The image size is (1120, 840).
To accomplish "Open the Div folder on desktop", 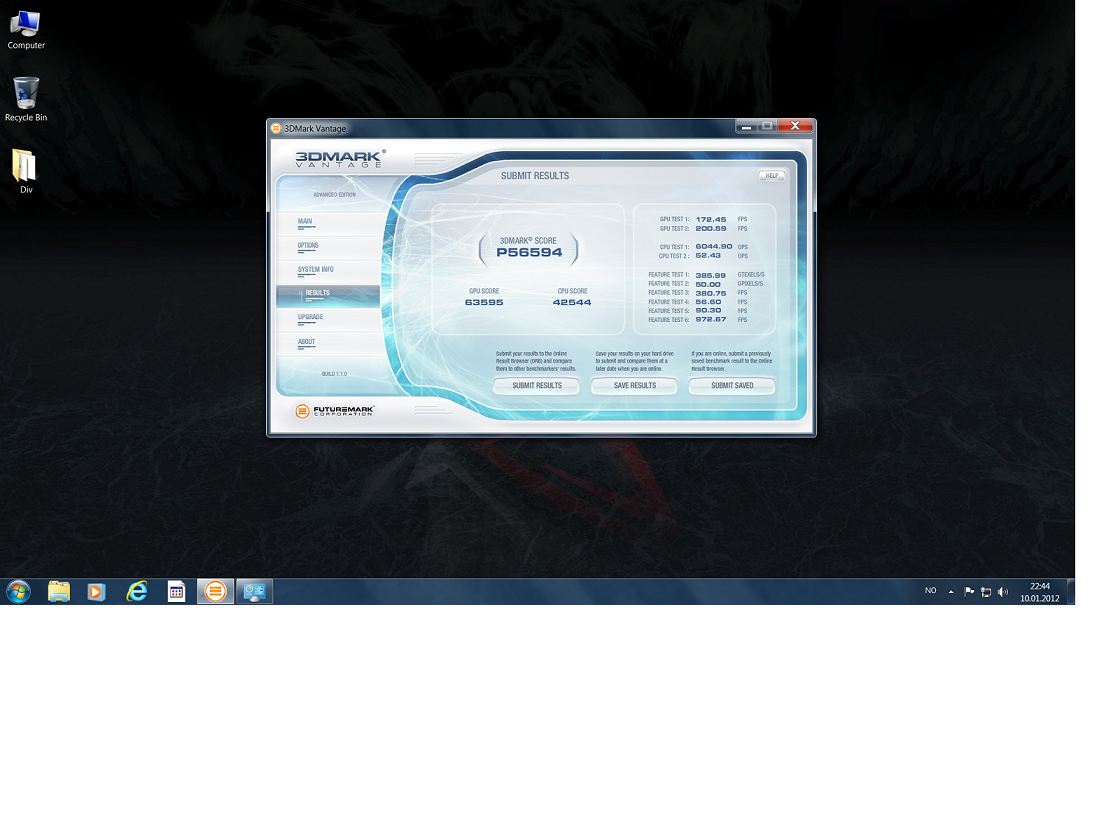I will (26, 171).
